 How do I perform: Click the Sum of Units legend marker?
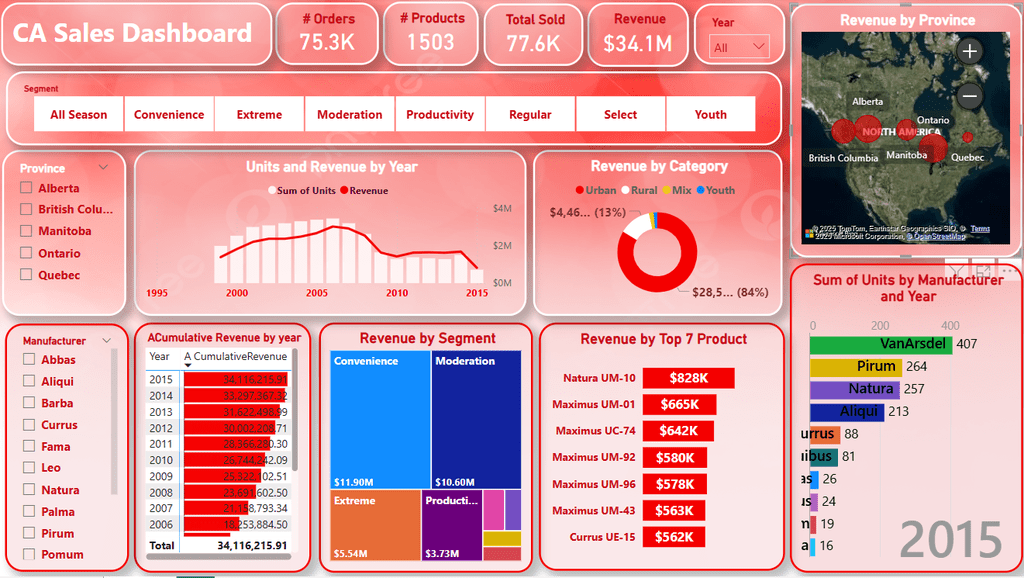[272, 191]
